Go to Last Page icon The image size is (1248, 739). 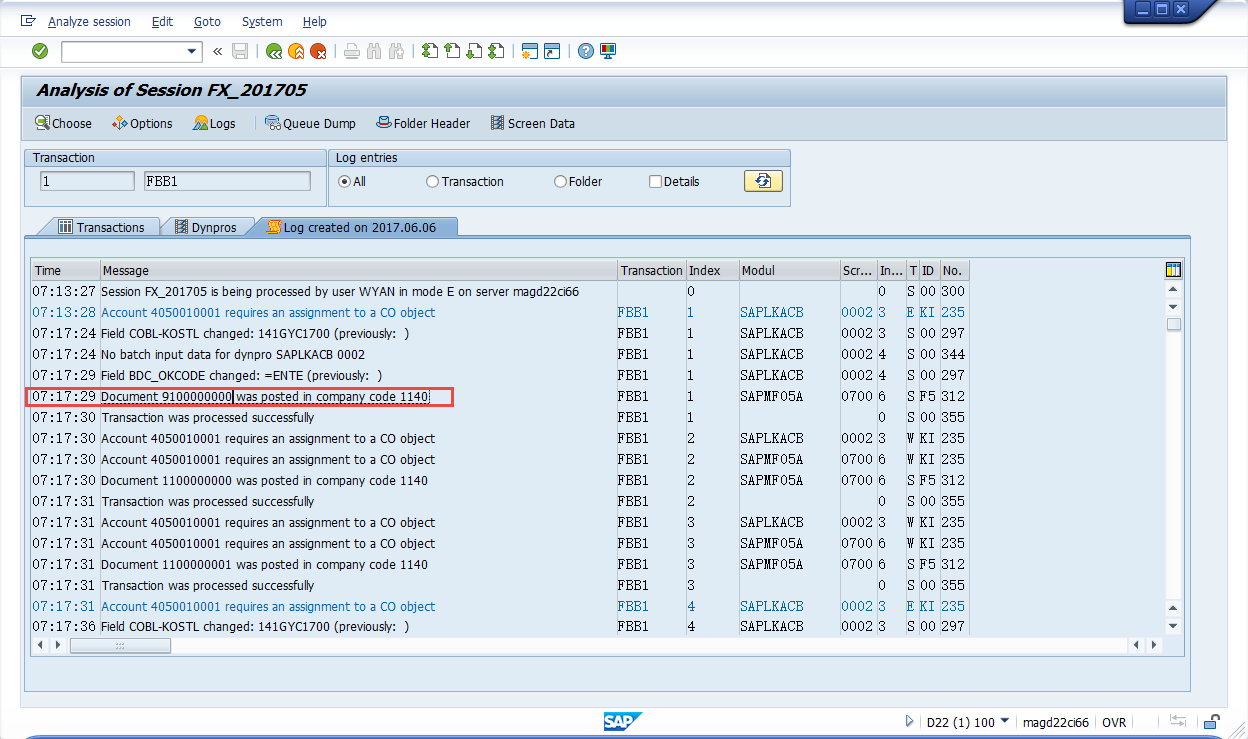pos(496,51)
